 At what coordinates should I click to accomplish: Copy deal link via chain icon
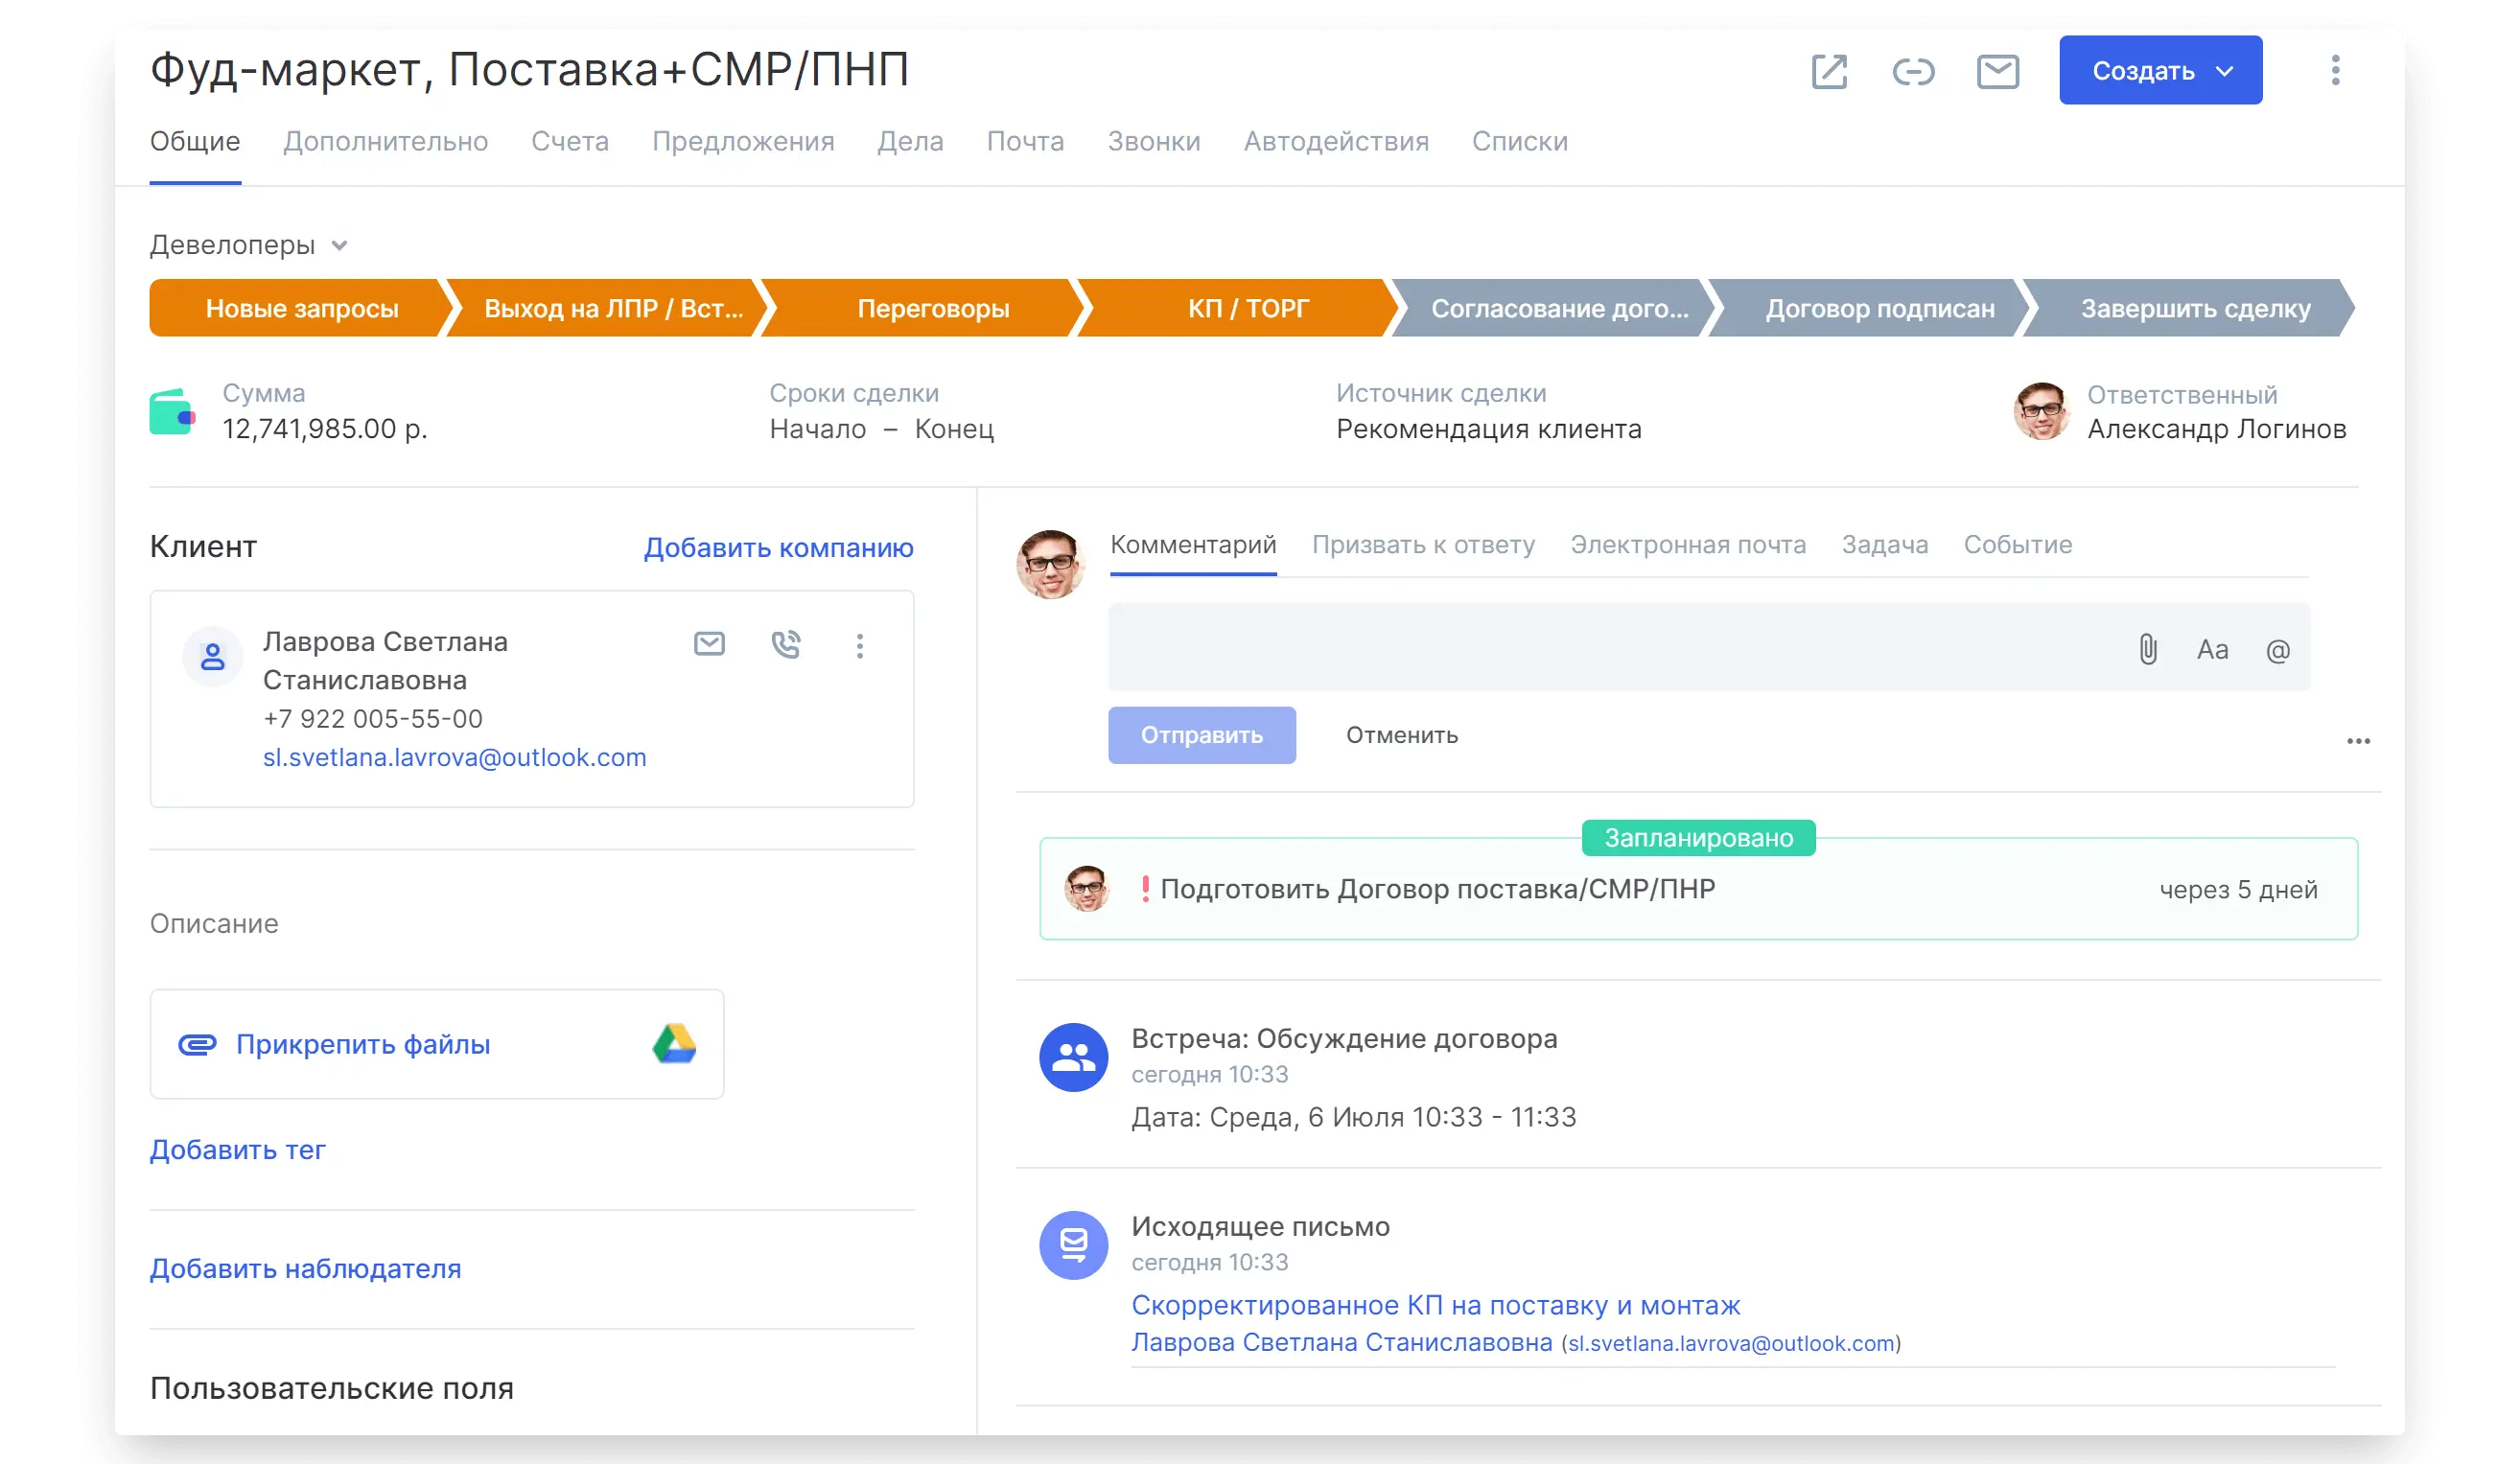tap(1913, 71)
